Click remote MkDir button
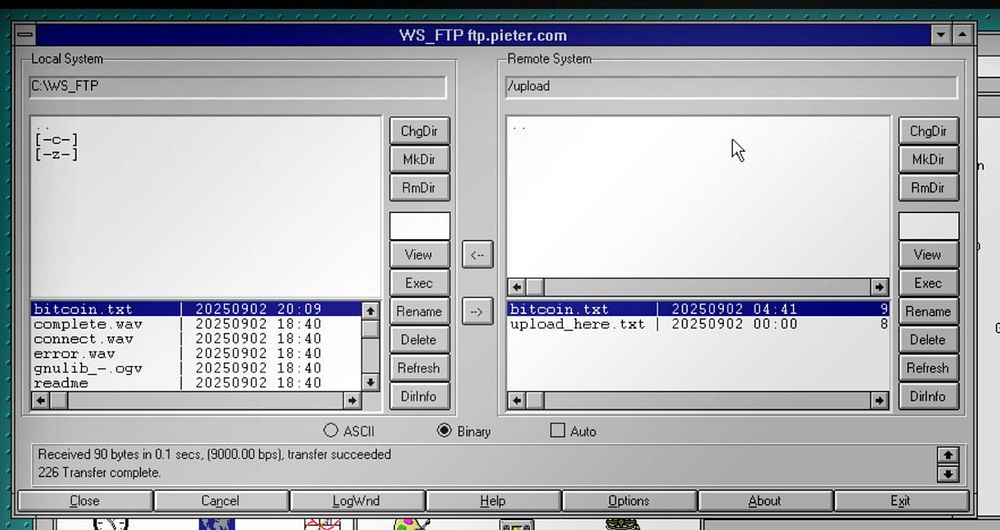Image resolution: width=1000 pixels, height=530 pixels. pyautogui.click(x=928, y=159)
